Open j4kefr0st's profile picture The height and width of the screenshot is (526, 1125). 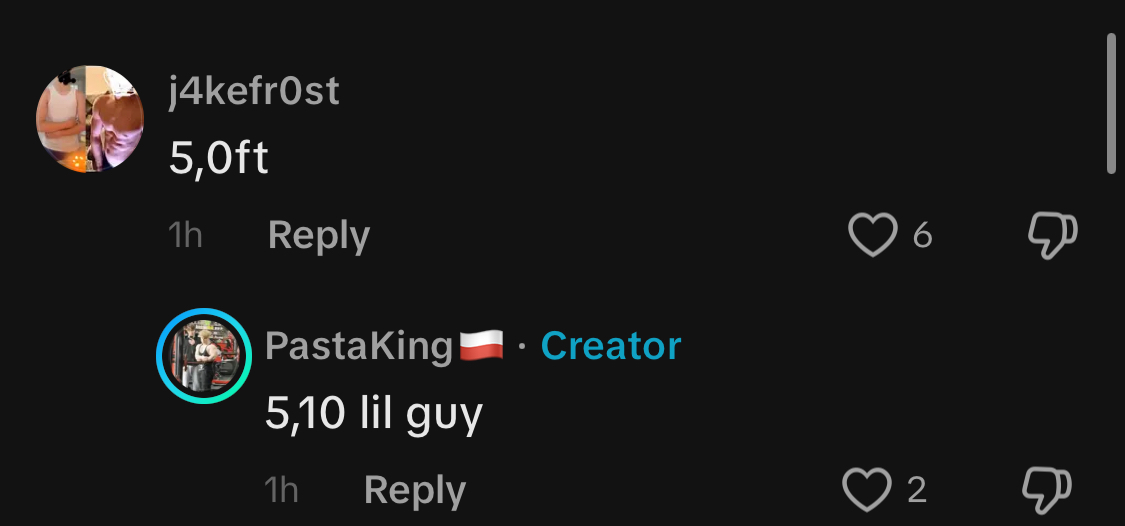point(90,119)
